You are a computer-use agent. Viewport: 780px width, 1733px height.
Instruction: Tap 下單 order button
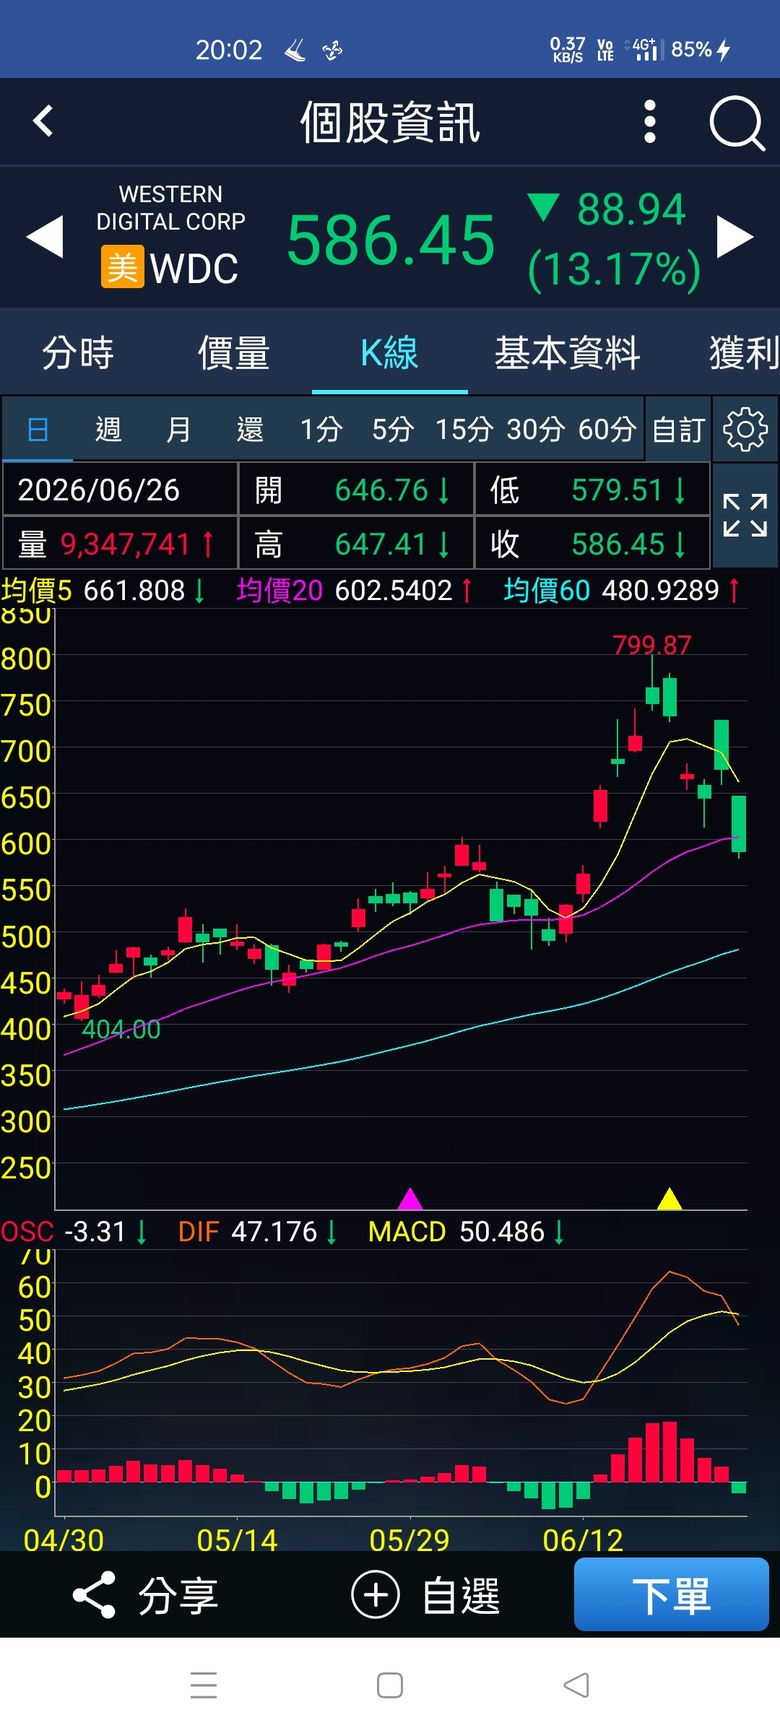pos(671,1594)
